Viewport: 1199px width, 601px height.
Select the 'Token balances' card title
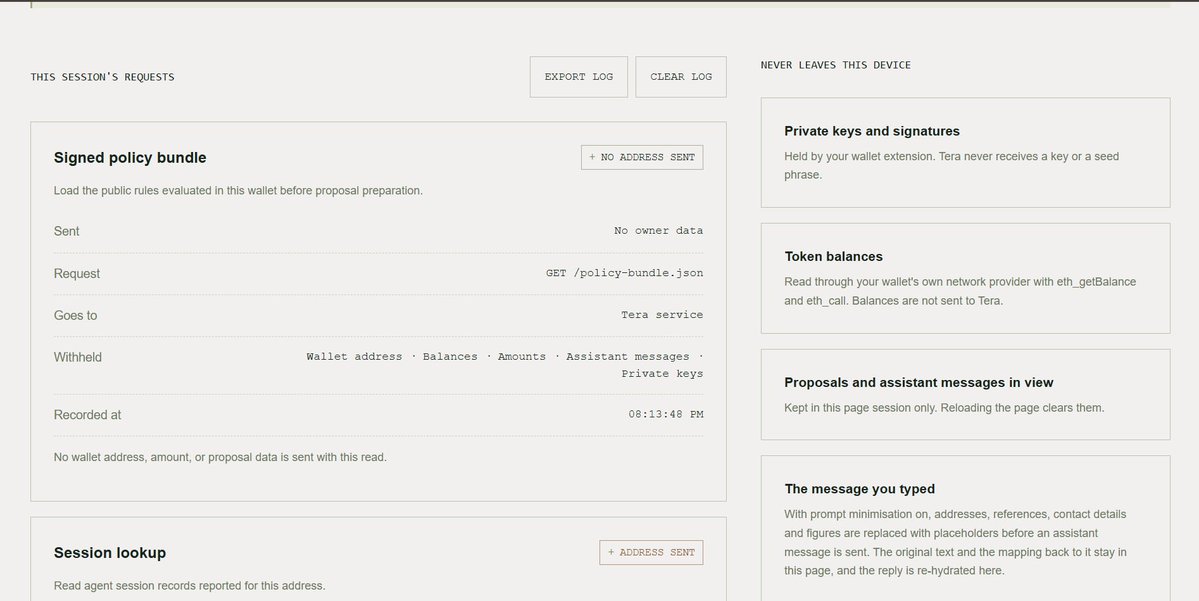click(x=833, y=257)
